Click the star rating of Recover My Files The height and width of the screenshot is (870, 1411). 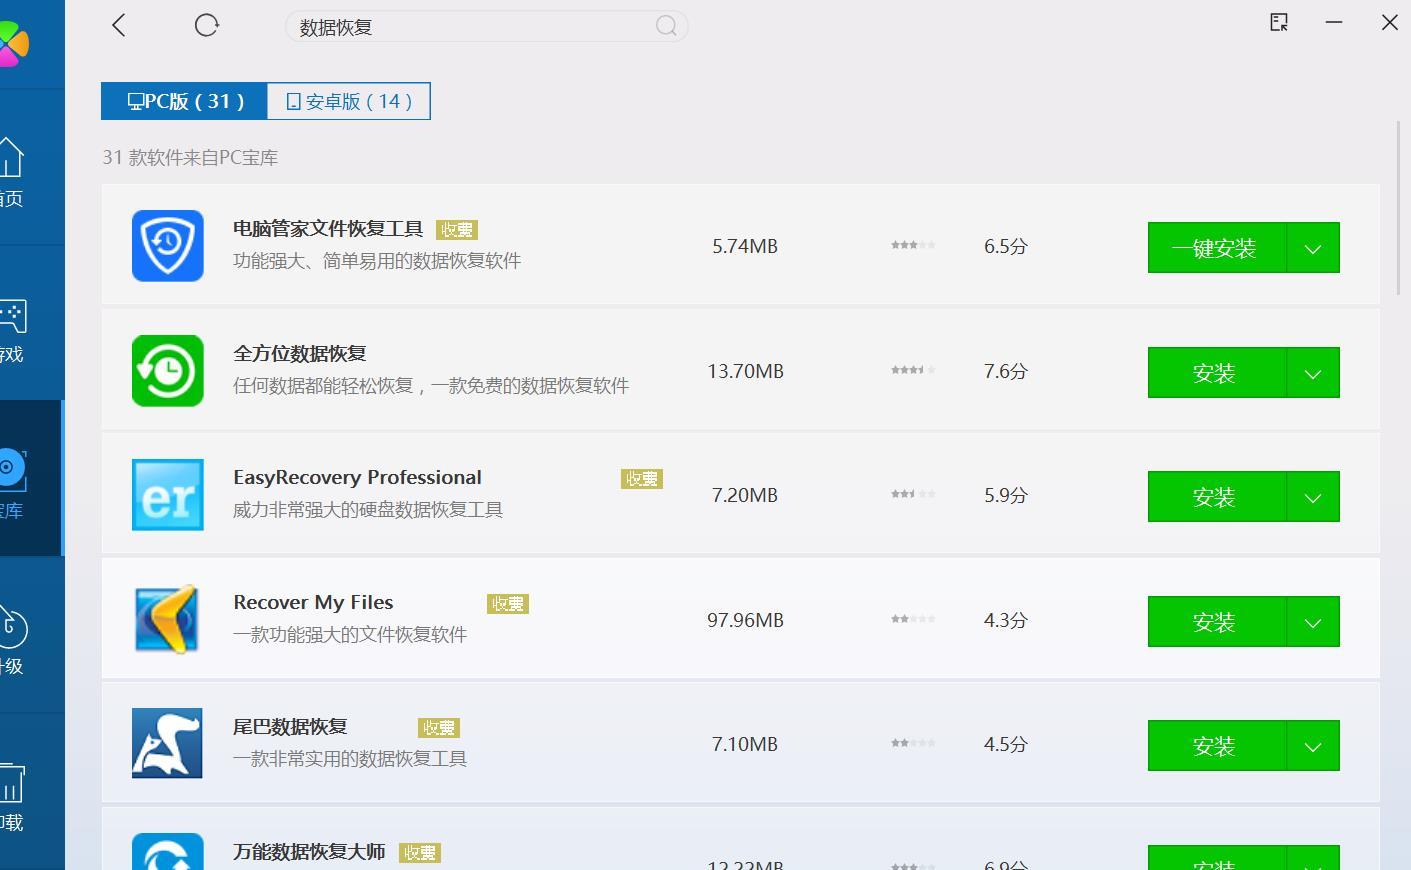click(x=913, y=619)
